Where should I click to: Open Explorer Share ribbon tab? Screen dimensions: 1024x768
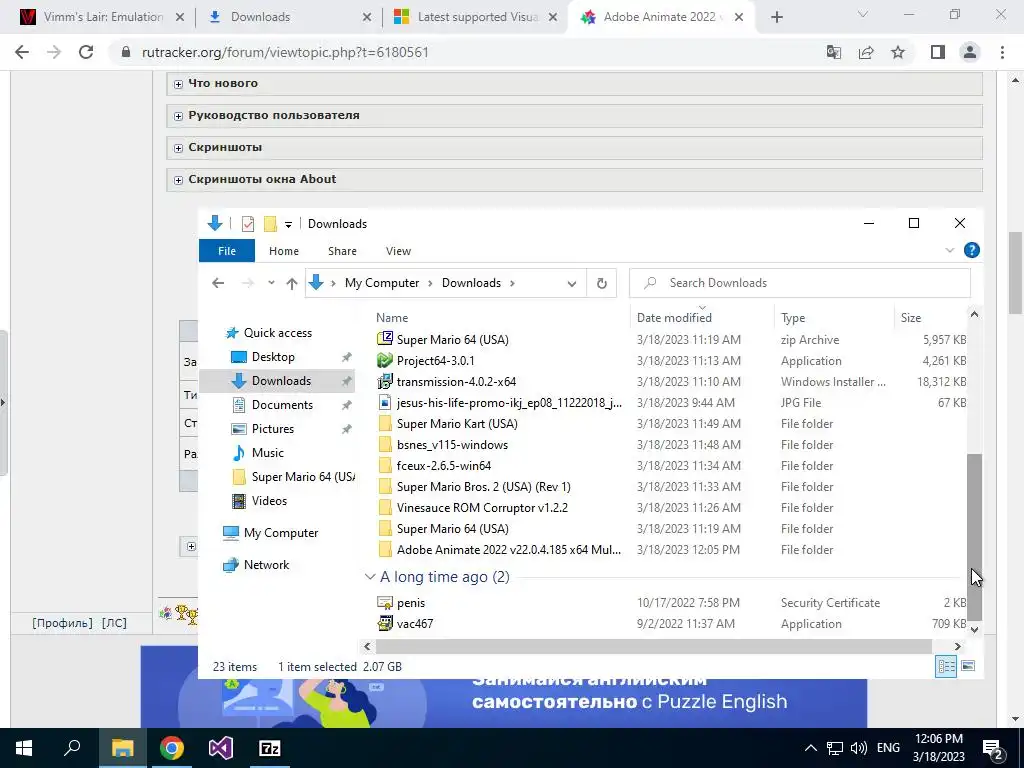coord(342,251)
